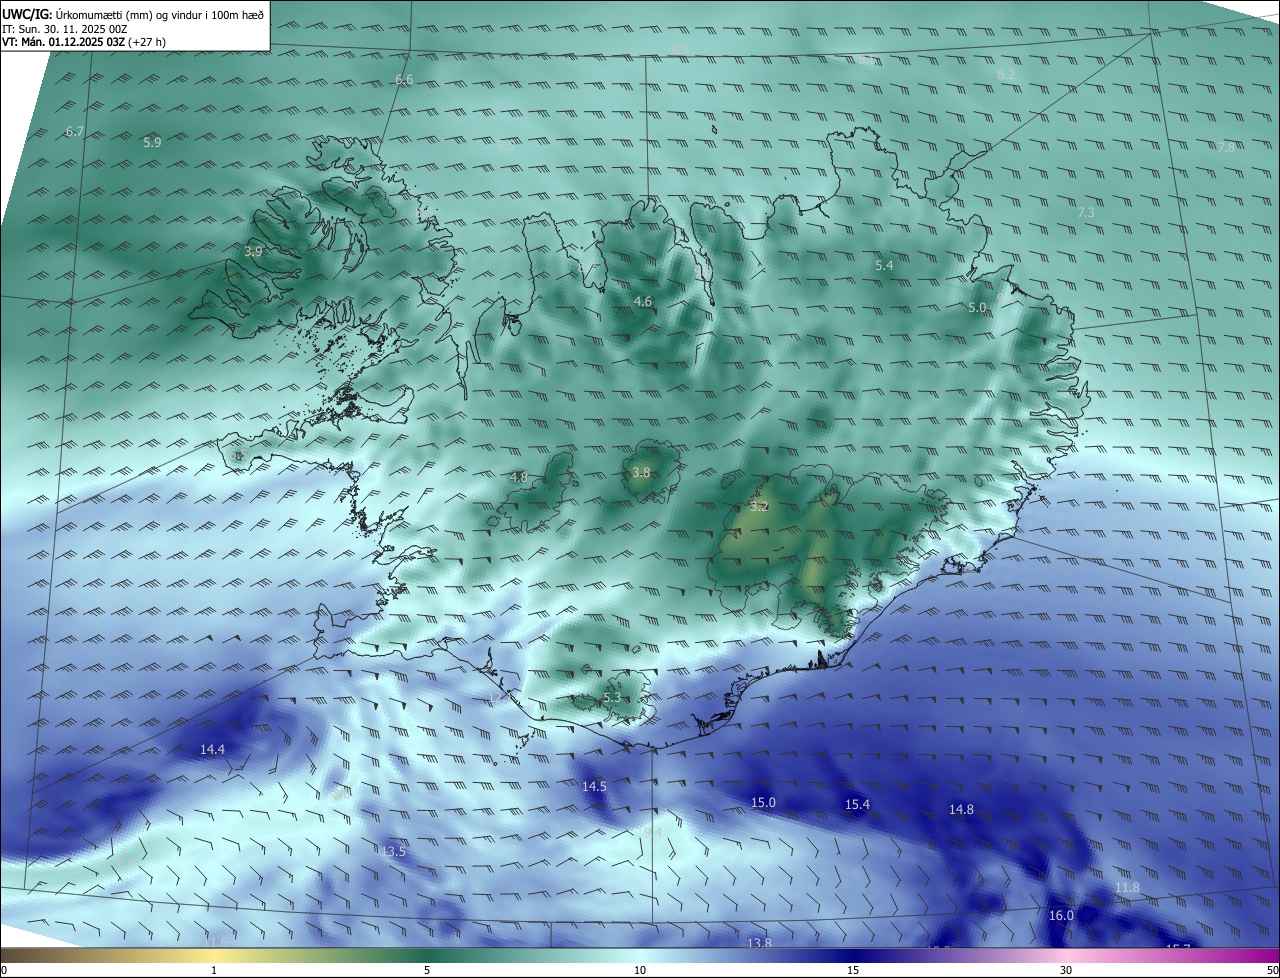Click the 5.3 value on the southern glacier
This screenshot has width=1280, height=978.
pos(612,697)
